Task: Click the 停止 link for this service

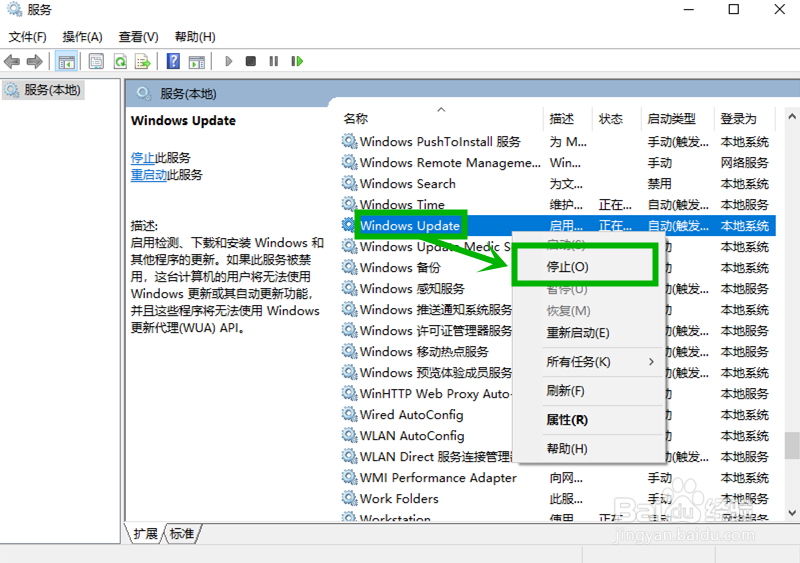Action: pos(142,158)
